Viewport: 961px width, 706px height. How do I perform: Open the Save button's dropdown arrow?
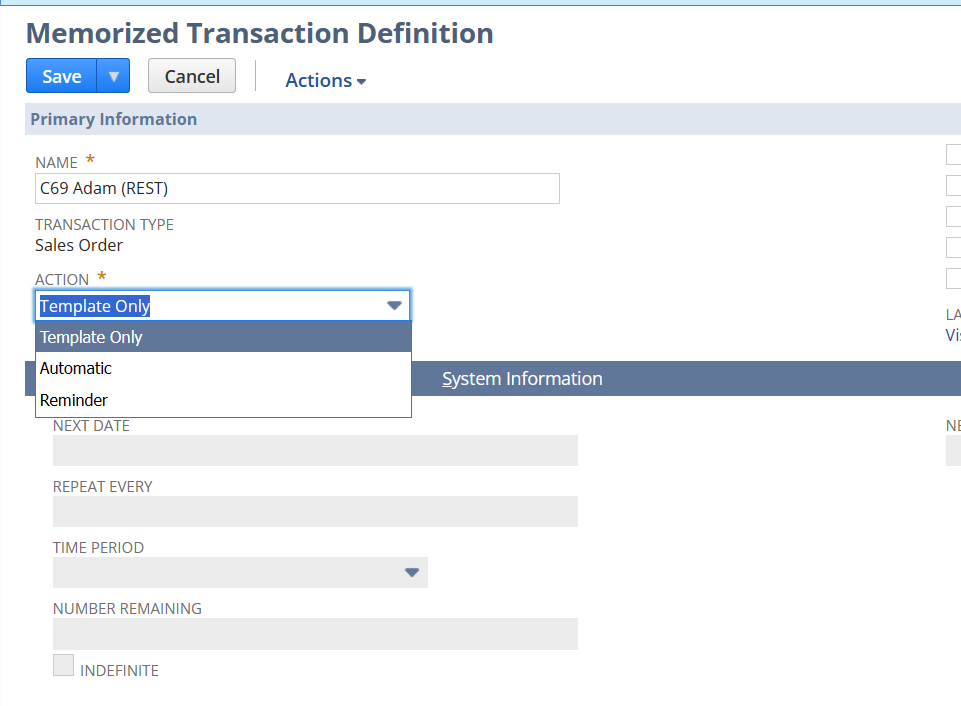click(x=114, y=77)
